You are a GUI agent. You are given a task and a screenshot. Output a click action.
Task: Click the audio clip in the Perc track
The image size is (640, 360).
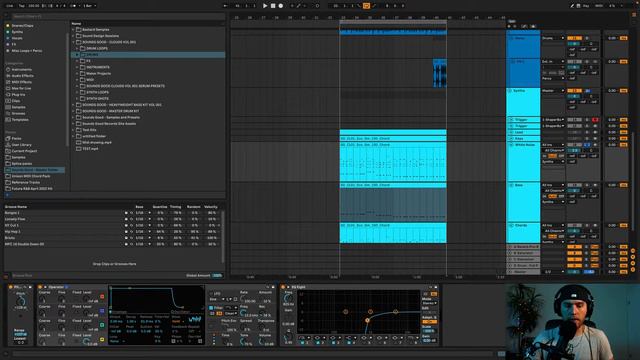(x=440, y=73)
